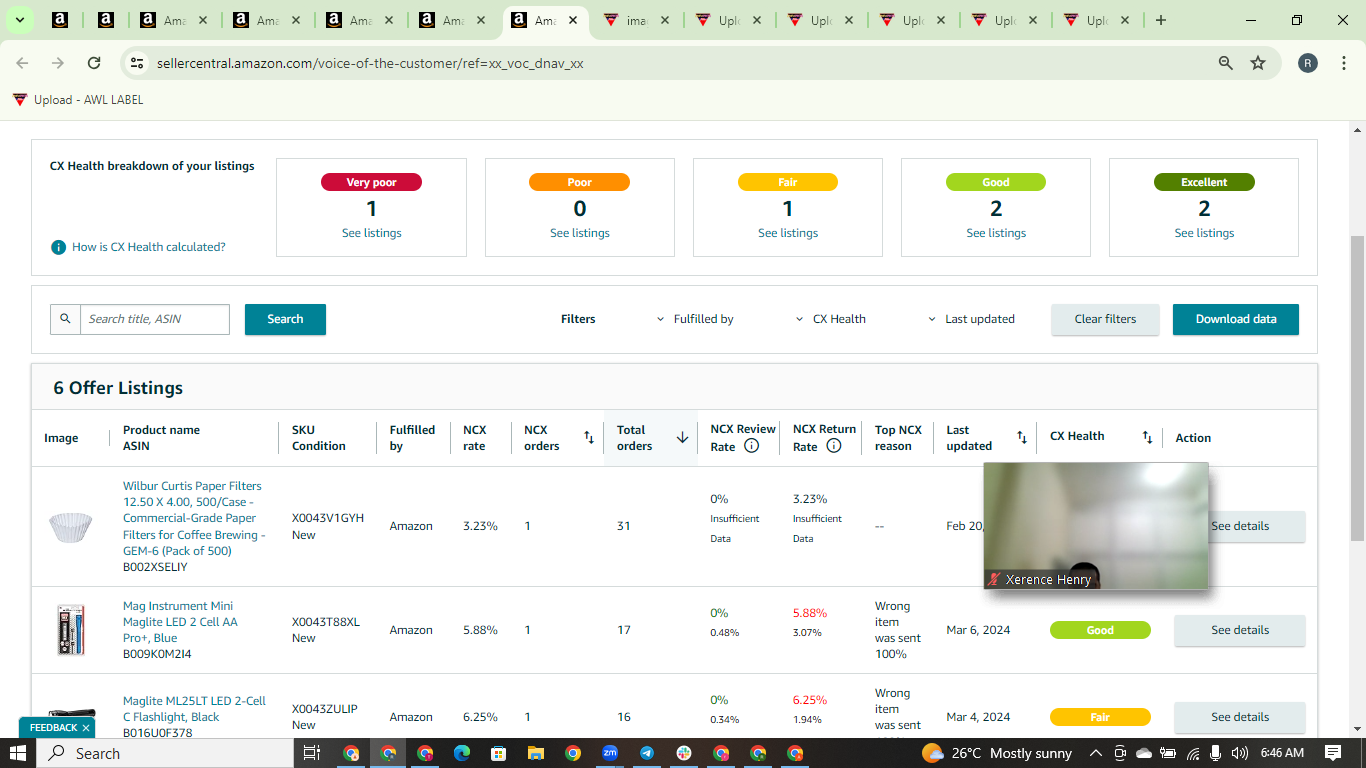Open the volume control in system tray
This screenshot has width=1366, height=768.
click(x=1240, y=753)
